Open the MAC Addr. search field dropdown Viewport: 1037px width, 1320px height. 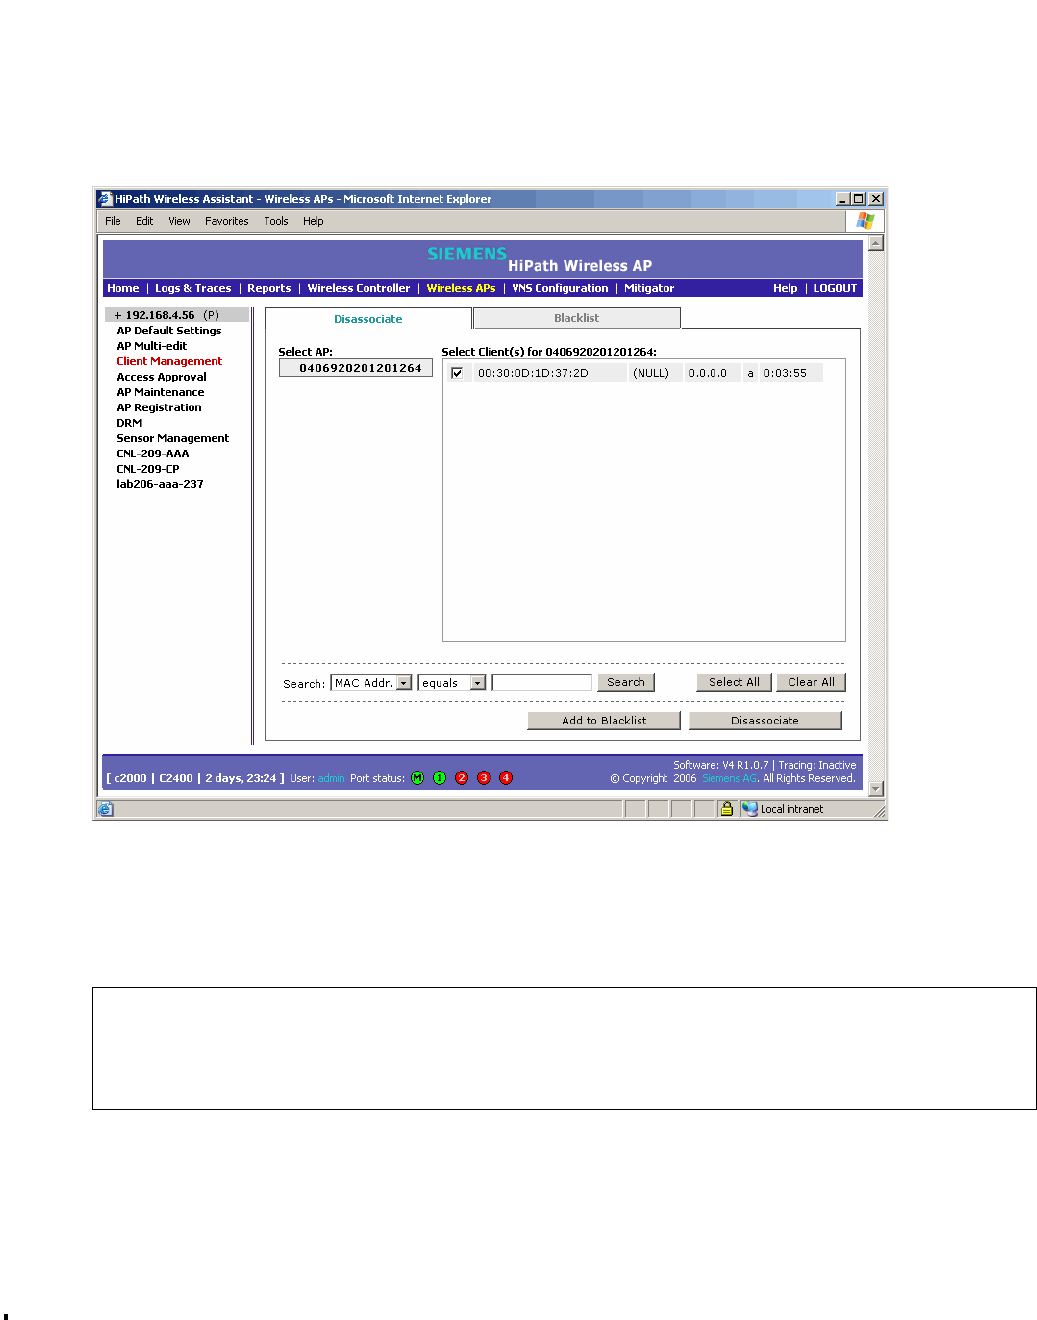[x=404, y=683]
